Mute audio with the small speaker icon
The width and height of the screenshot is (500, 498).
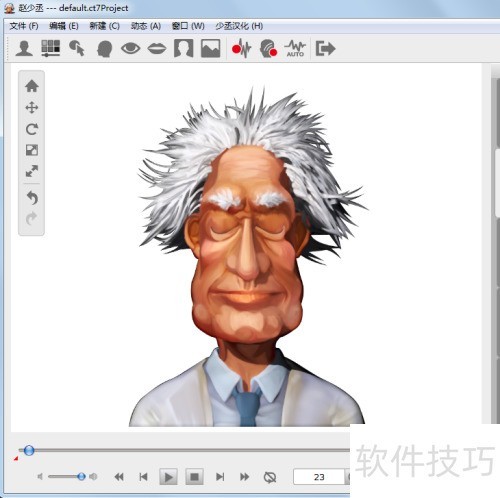tap(40, 477)
